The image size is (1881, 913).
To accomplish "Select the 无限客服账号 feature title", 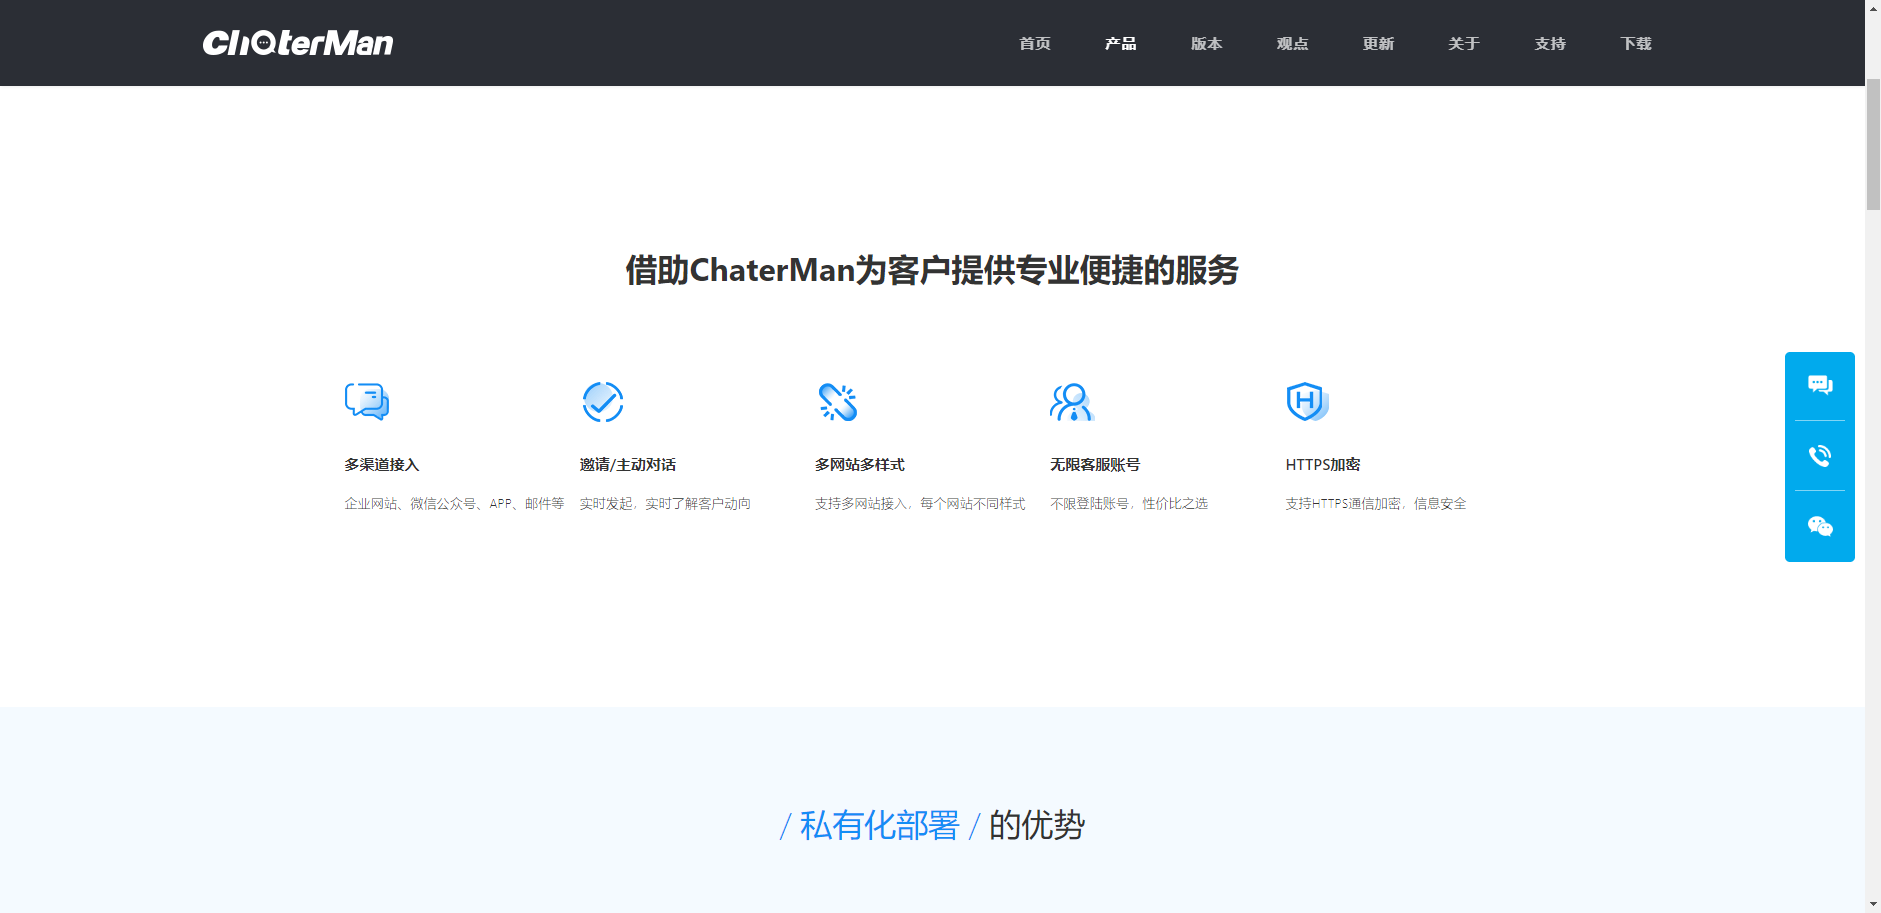I will pos(1095,465).
